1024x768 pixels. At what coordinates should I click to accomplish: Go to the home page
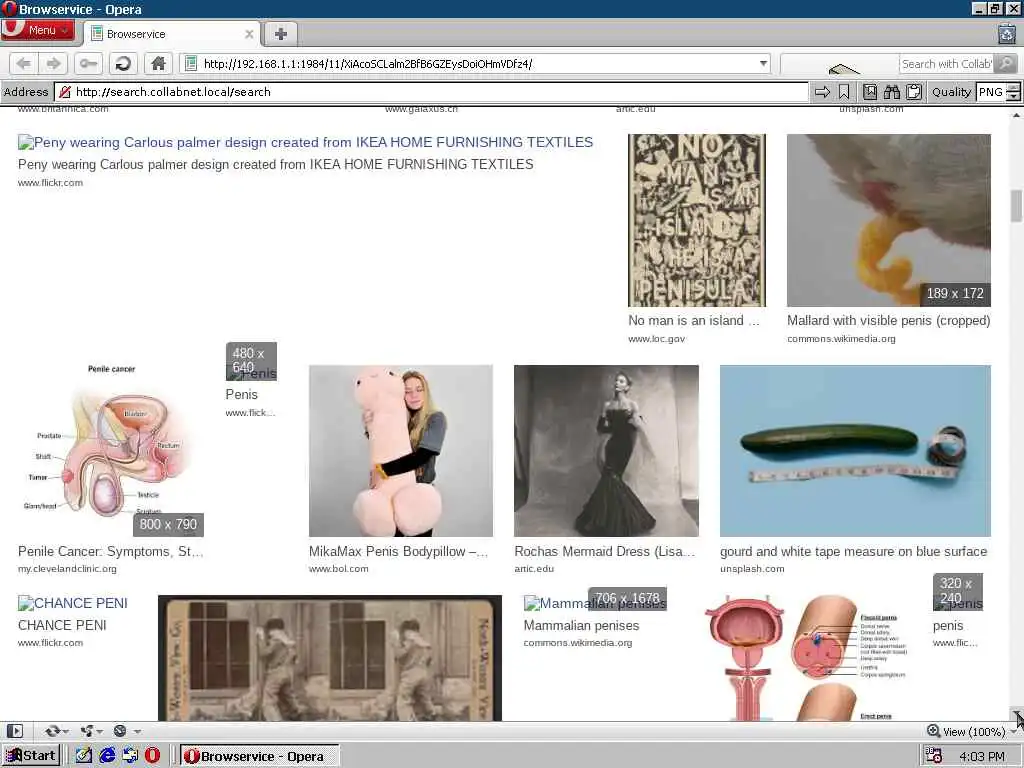[158, 63]
